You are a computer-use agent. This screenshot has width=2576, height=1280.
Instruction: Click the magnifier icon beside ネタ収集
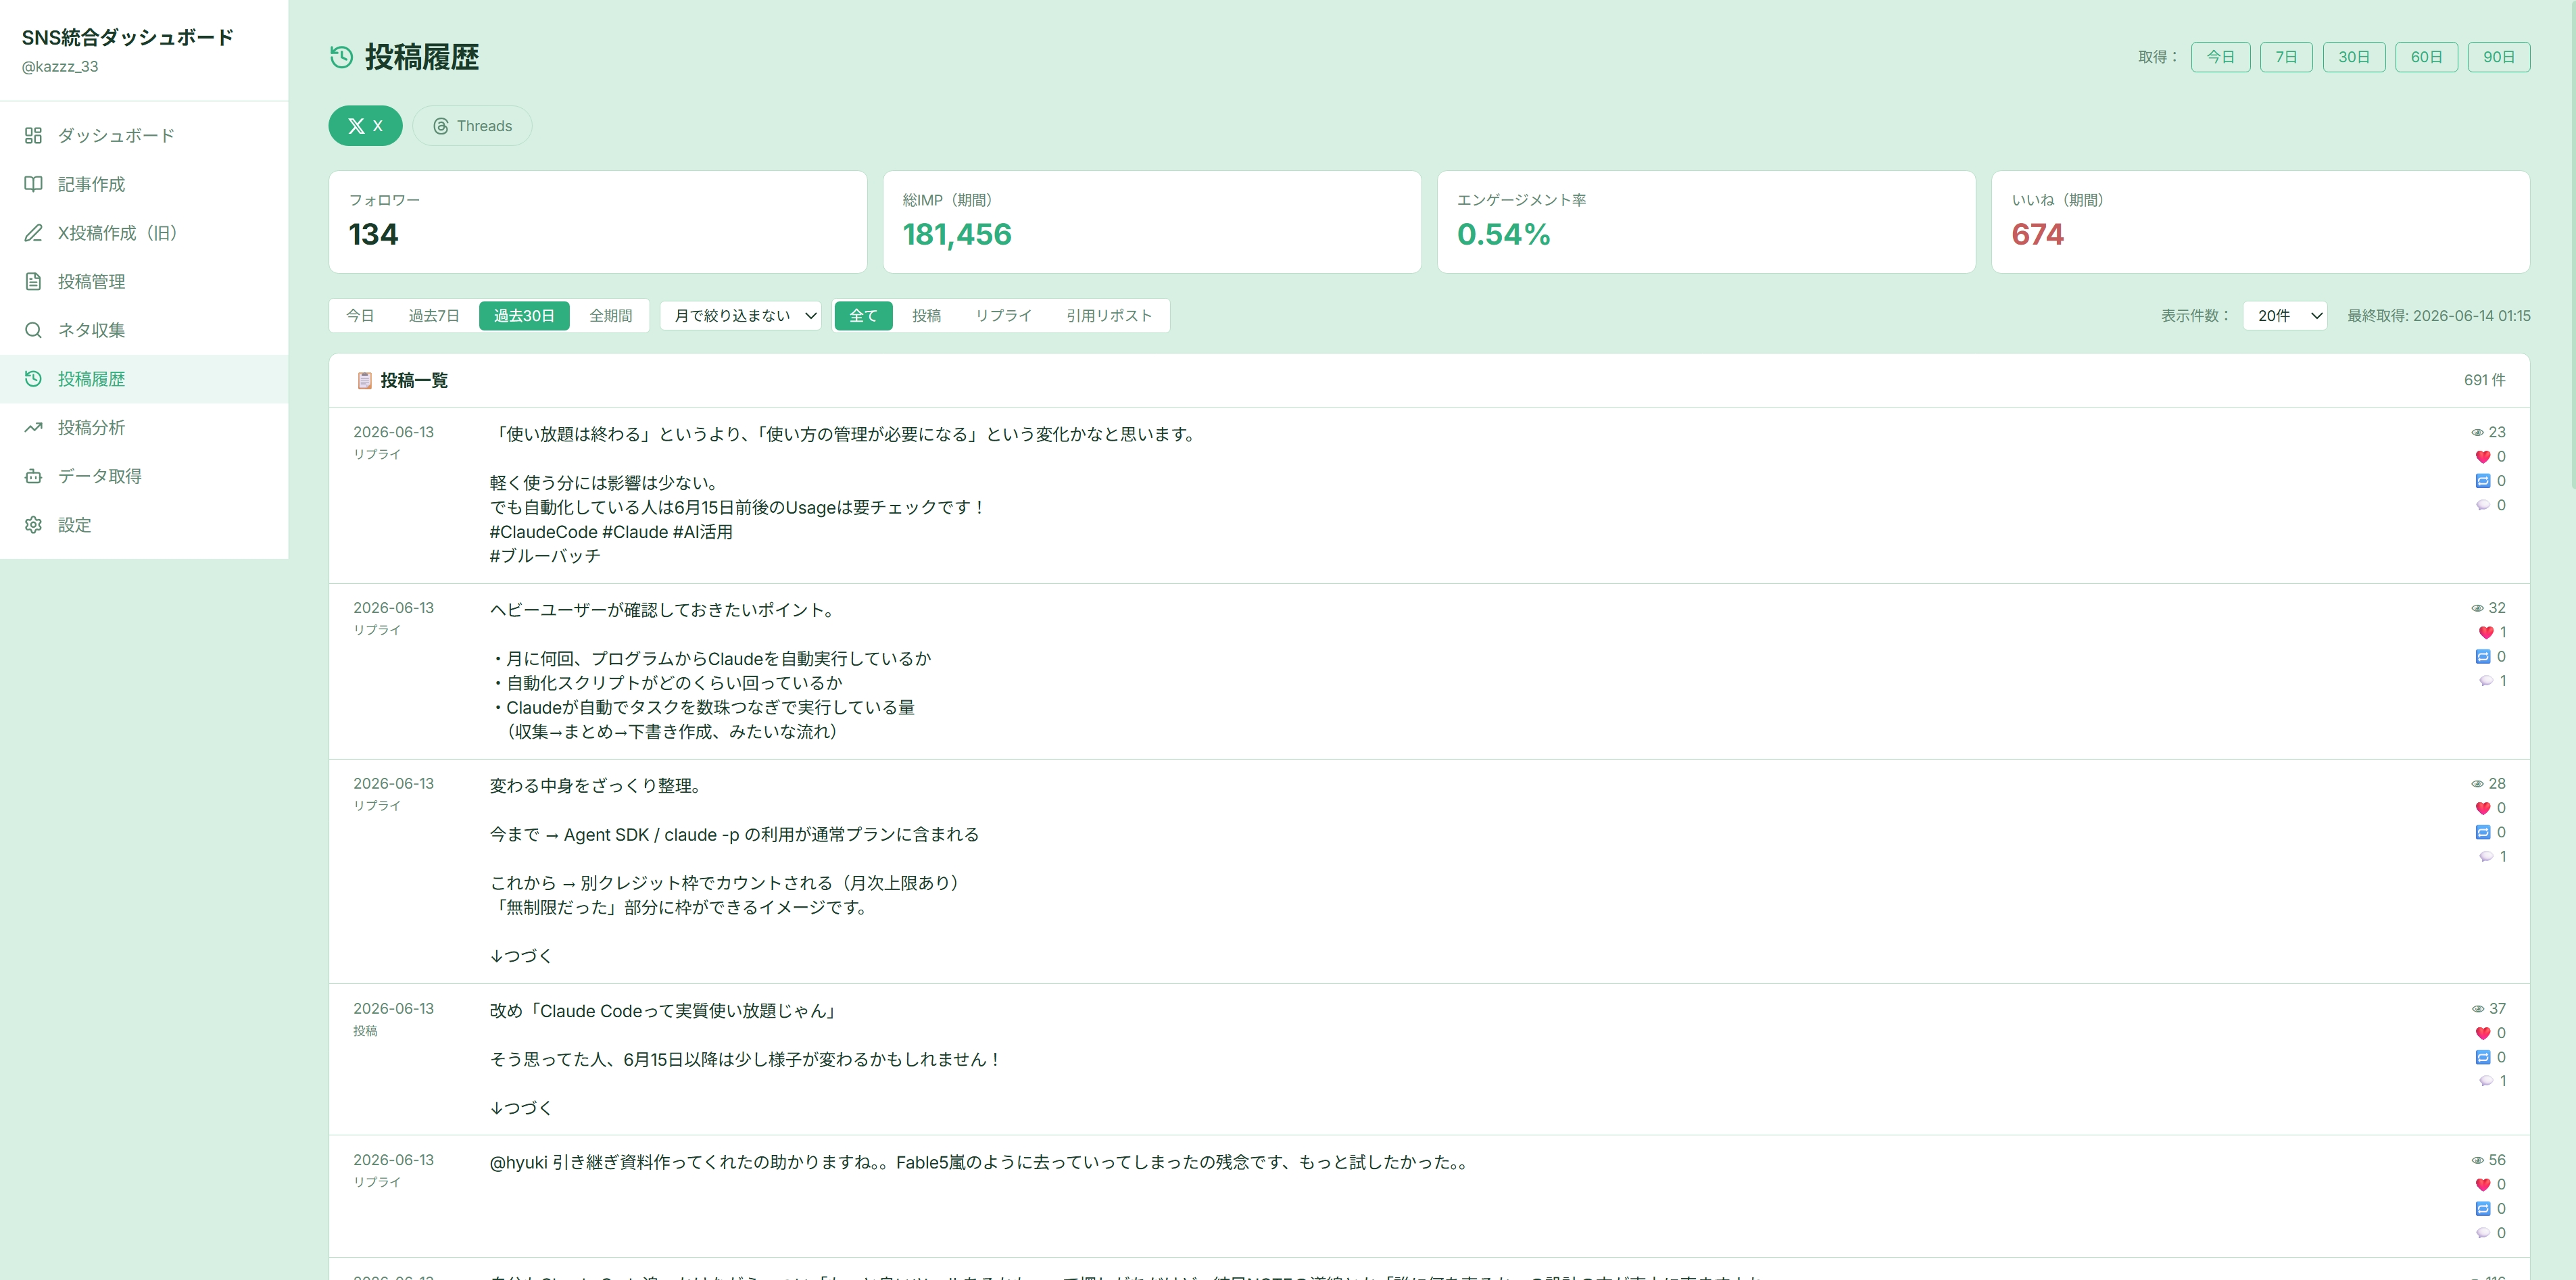(33, 330)
